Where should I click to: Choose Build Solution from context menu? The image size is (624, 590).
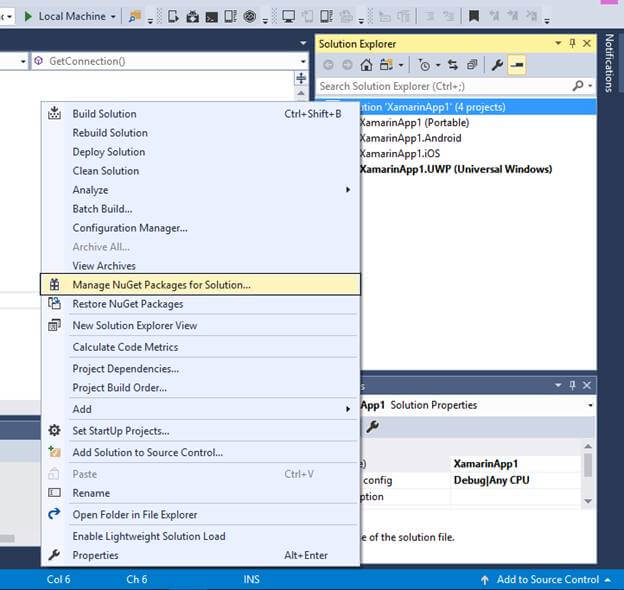201,114
